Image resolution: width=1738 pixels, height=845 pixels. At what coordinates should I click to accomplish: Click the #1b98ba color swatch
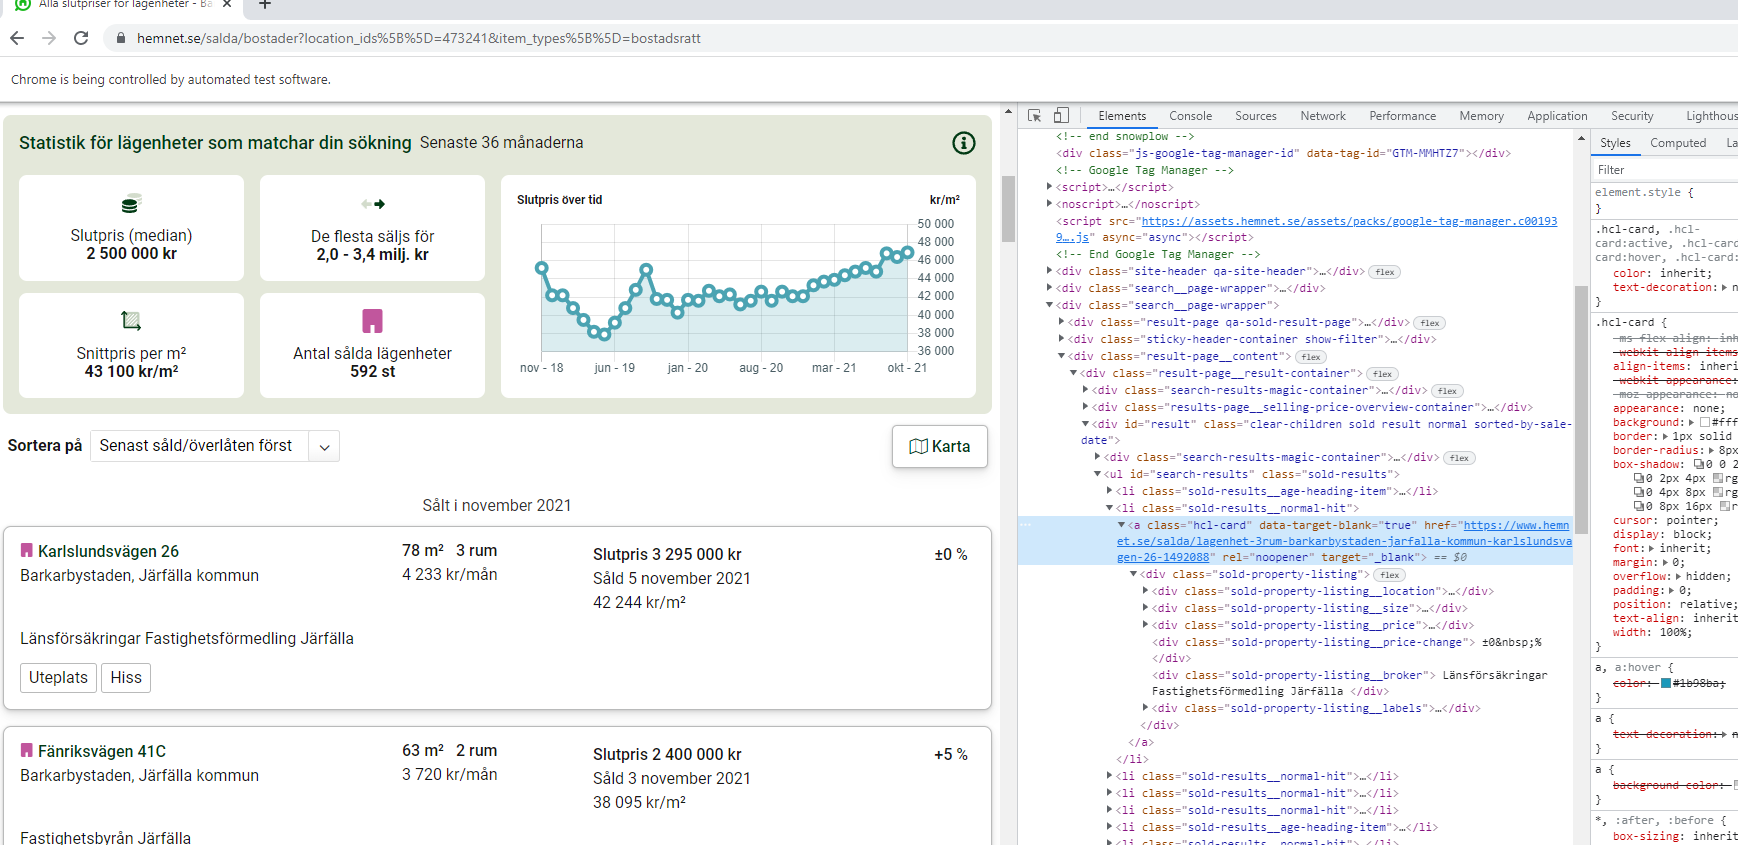point(1666,683)
